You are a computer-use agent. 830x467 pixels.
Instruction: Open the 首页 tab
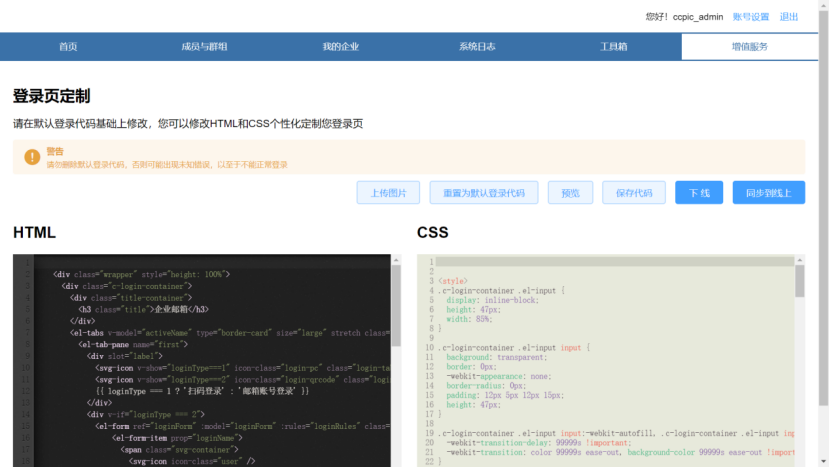[x=68, y=47]
